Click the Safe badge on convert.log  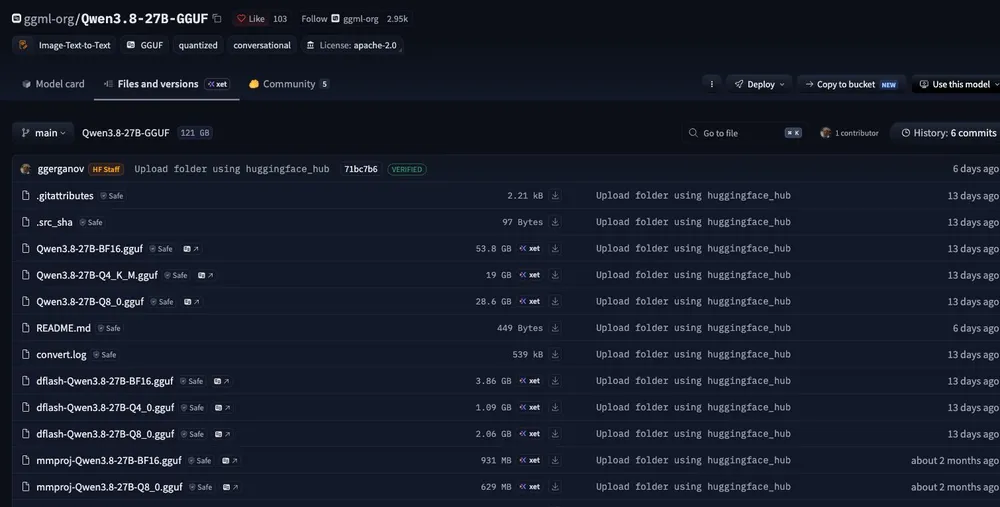pyautogui.click(x=105, y=355)
